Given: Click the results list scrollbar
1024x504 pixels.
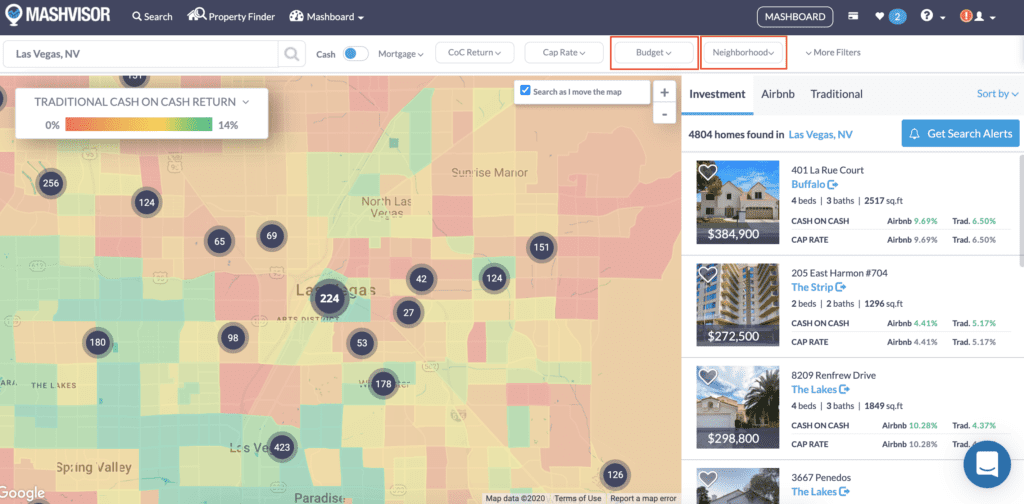Looking at the screenshot, I should click(1021, 210).
